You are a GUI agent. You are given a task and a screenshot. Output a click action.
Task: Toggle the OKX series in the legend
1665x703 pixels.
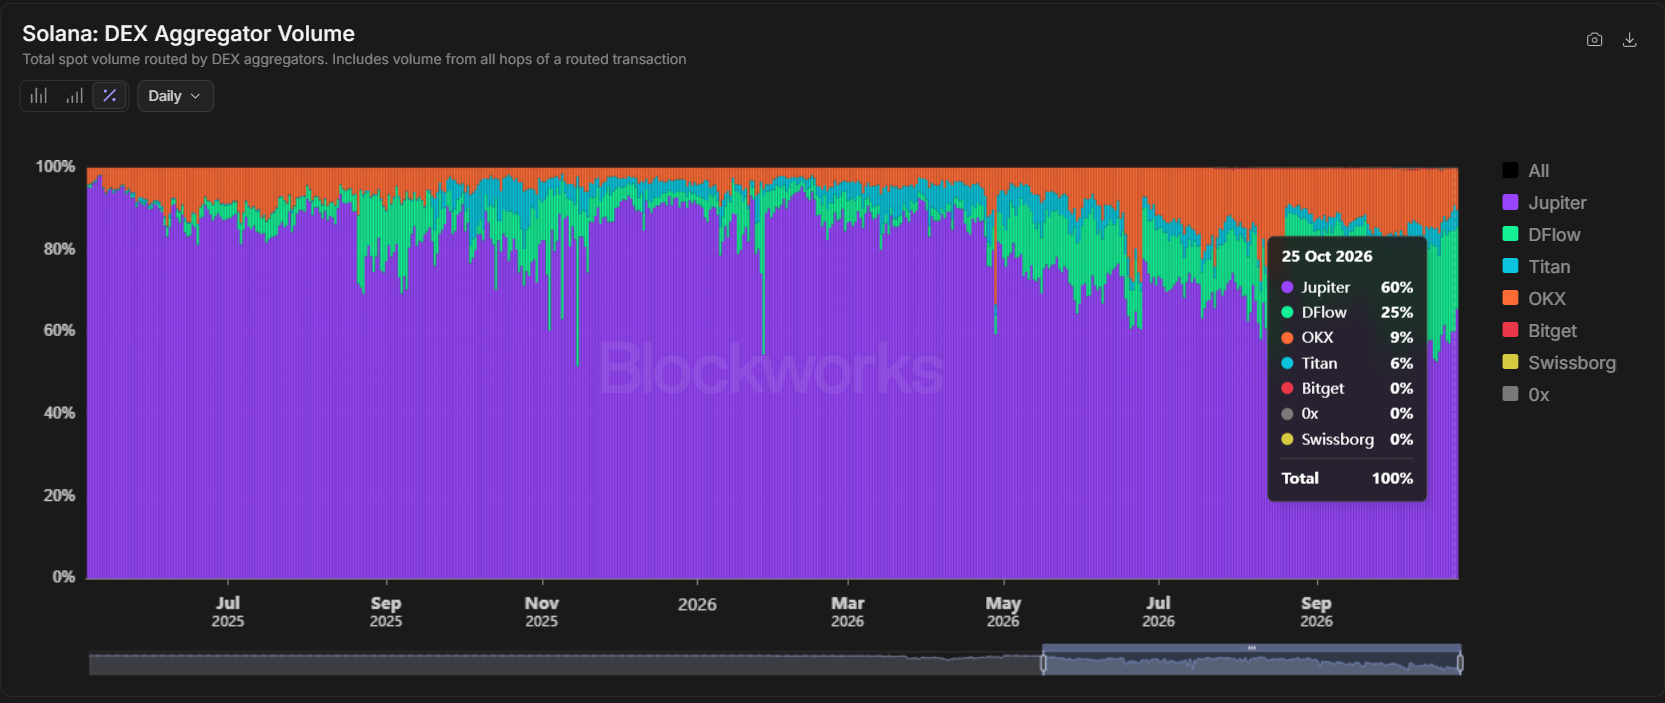click(1535, 299)
